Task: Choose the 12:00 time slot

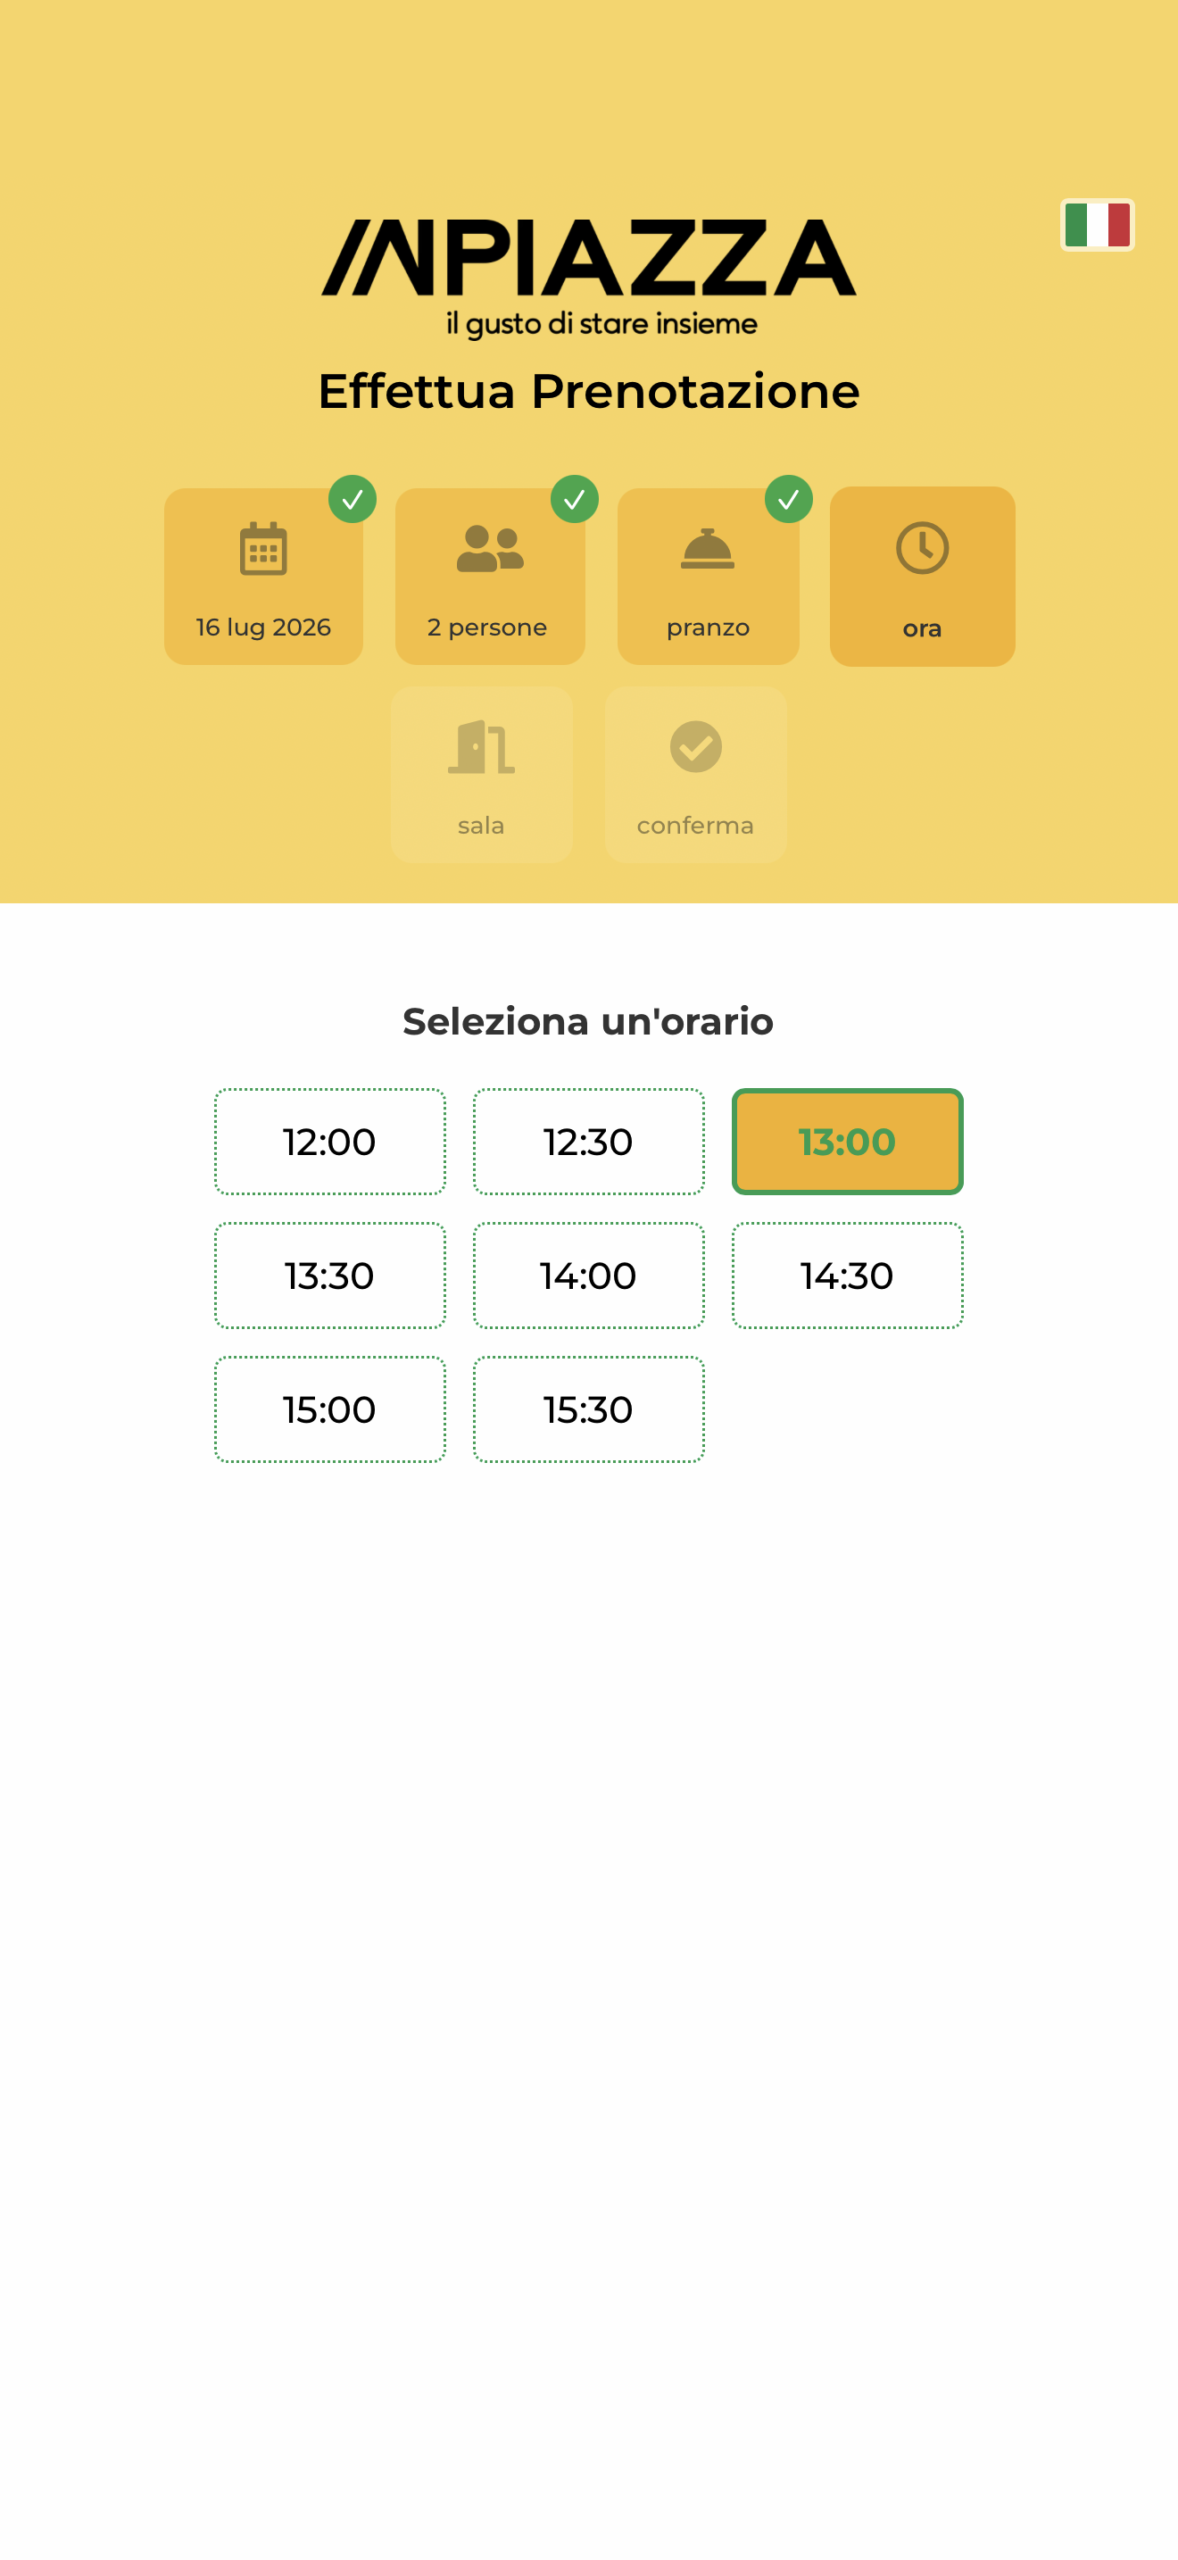Action: coord(330,1141)
